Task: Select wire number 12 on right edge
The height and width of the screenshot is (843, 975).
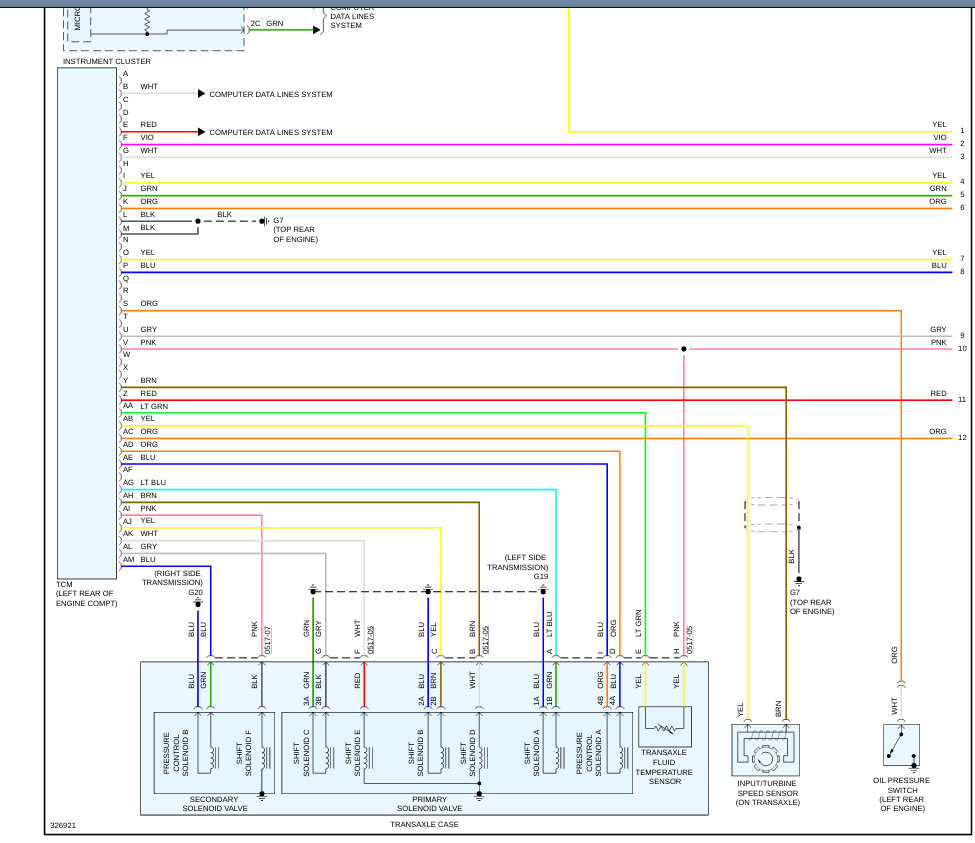Action: (x=962, y=438)
